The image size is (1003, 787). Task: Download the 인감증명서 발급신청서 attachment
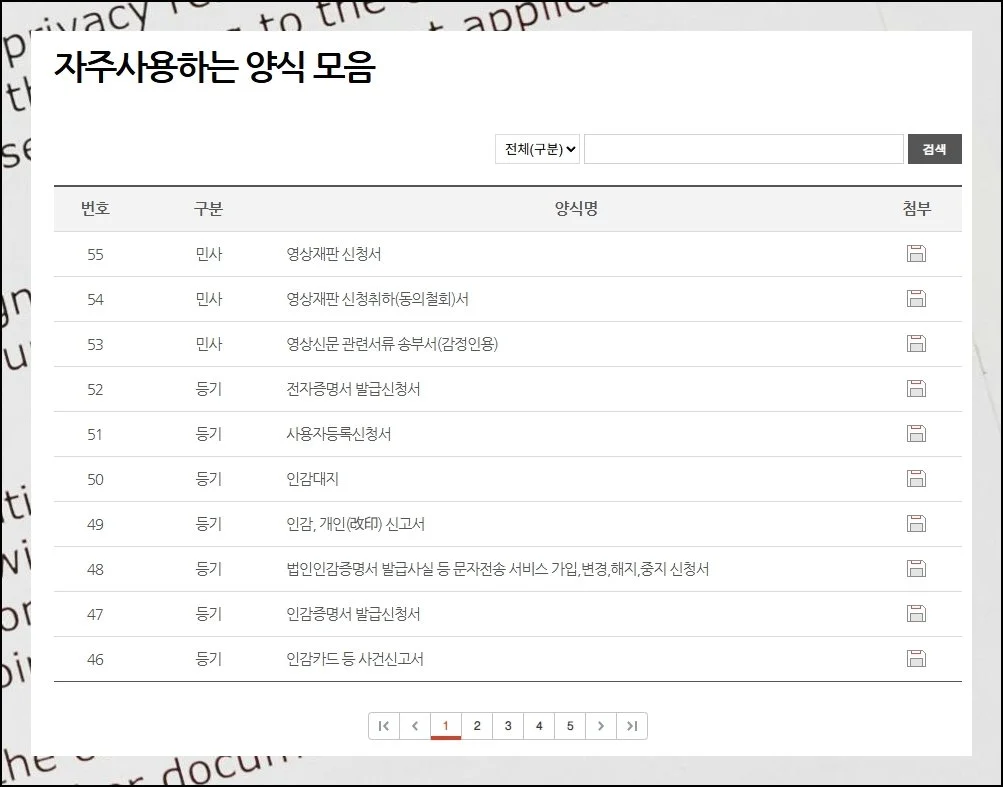[x=916, y=614]
